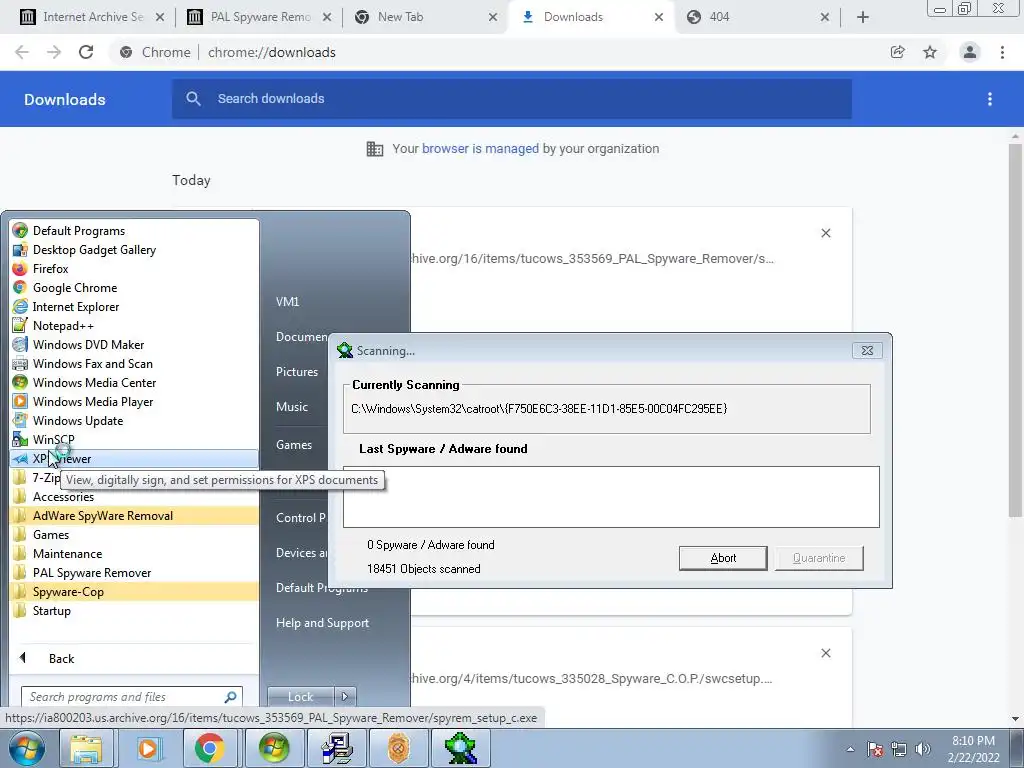
Task: Abort the spyware scan
Action: click(723, 558)
